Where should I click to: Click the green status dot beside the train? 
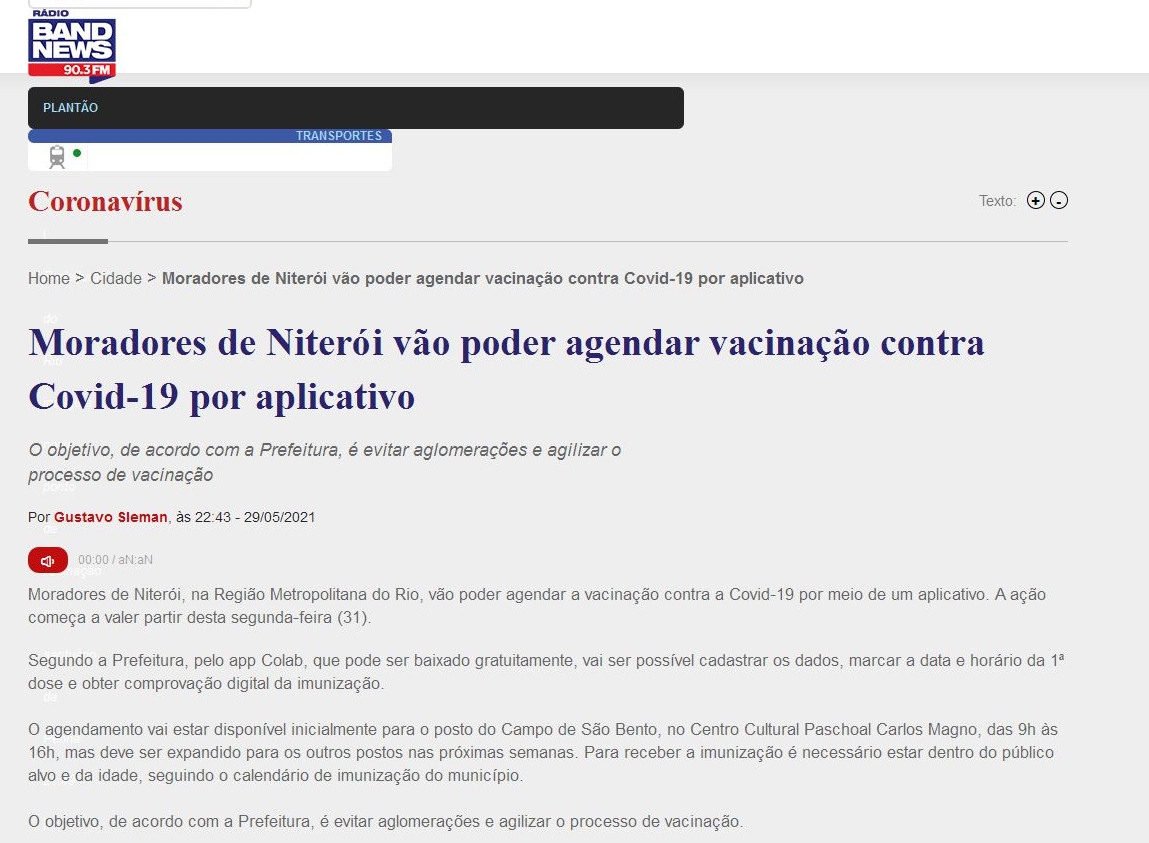[77, 153]
